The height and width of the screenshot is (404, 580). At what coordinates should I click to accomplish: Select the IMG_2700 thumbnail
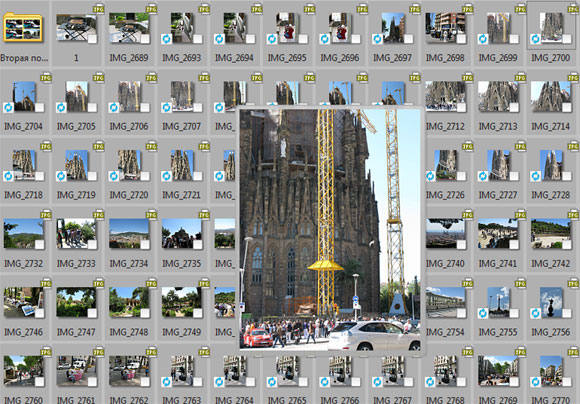point(551,27)
